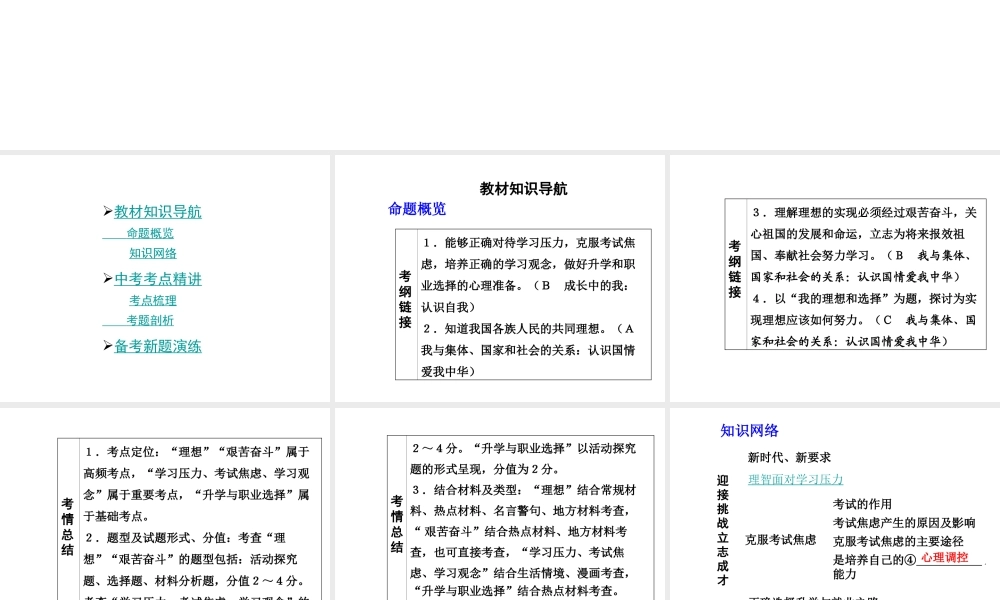Click the paragraph starting 4．以“我的理想和选择”

[864, 320]
